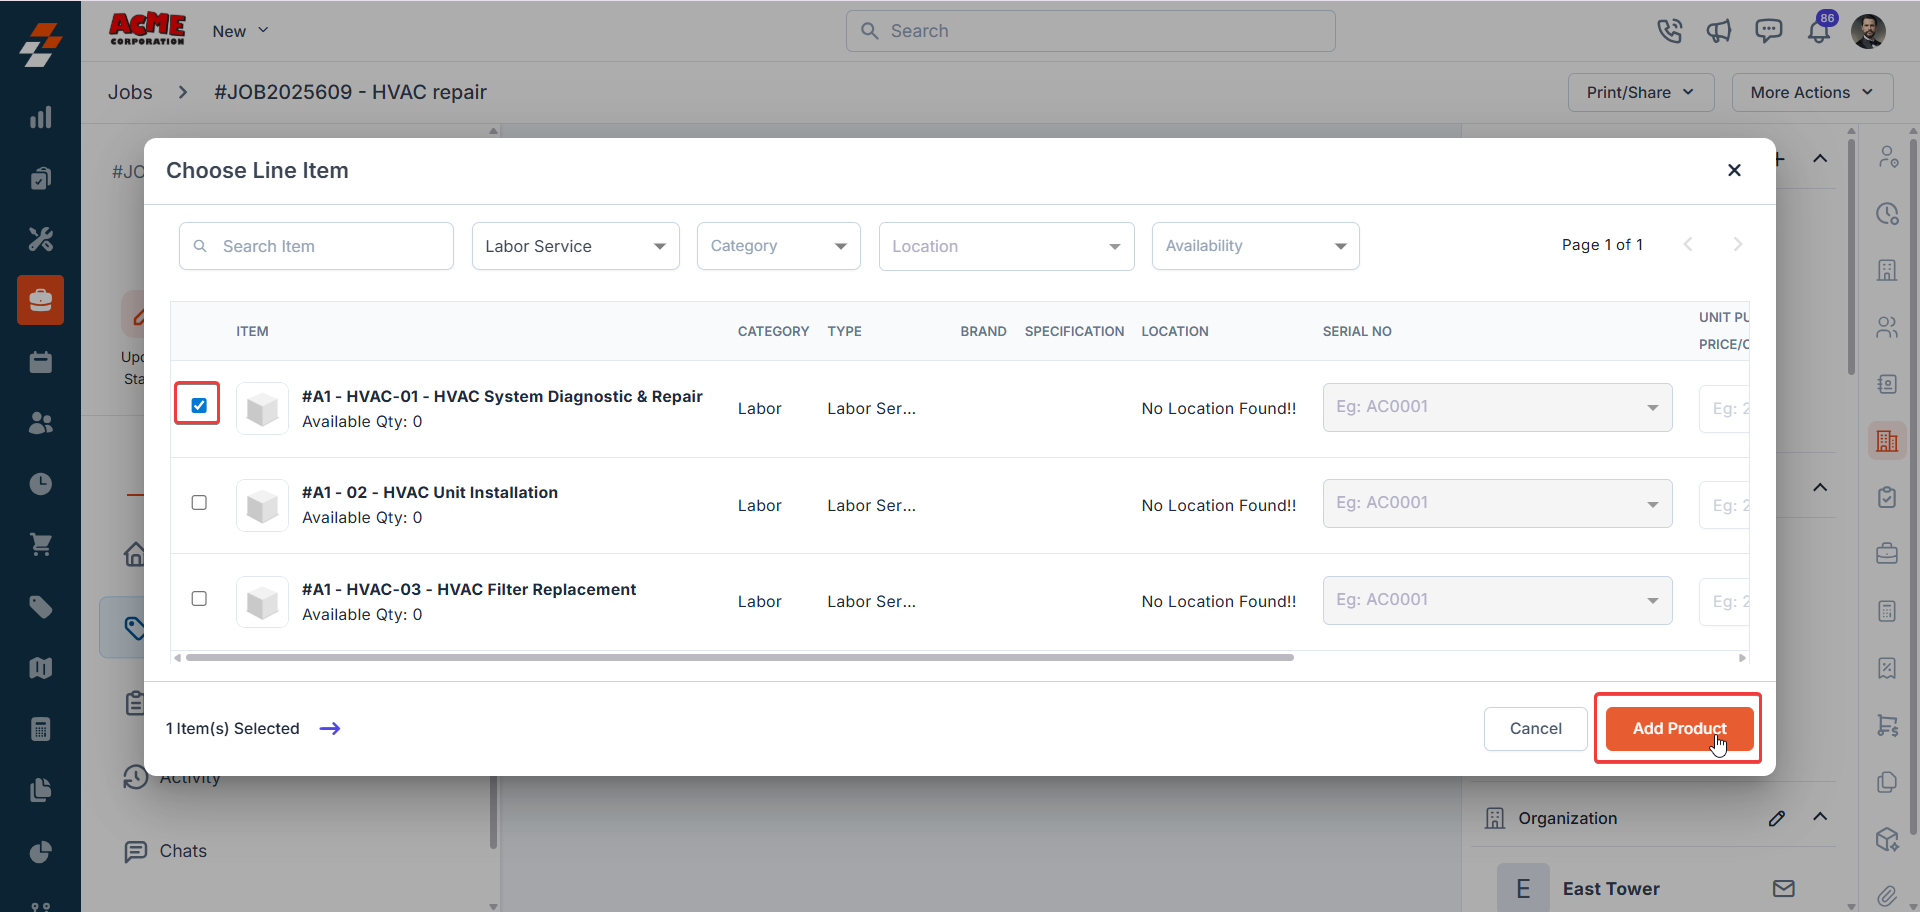Open the attachment paperclip icon in right rail
1920x912 pixels.
tap(1887, 895)
